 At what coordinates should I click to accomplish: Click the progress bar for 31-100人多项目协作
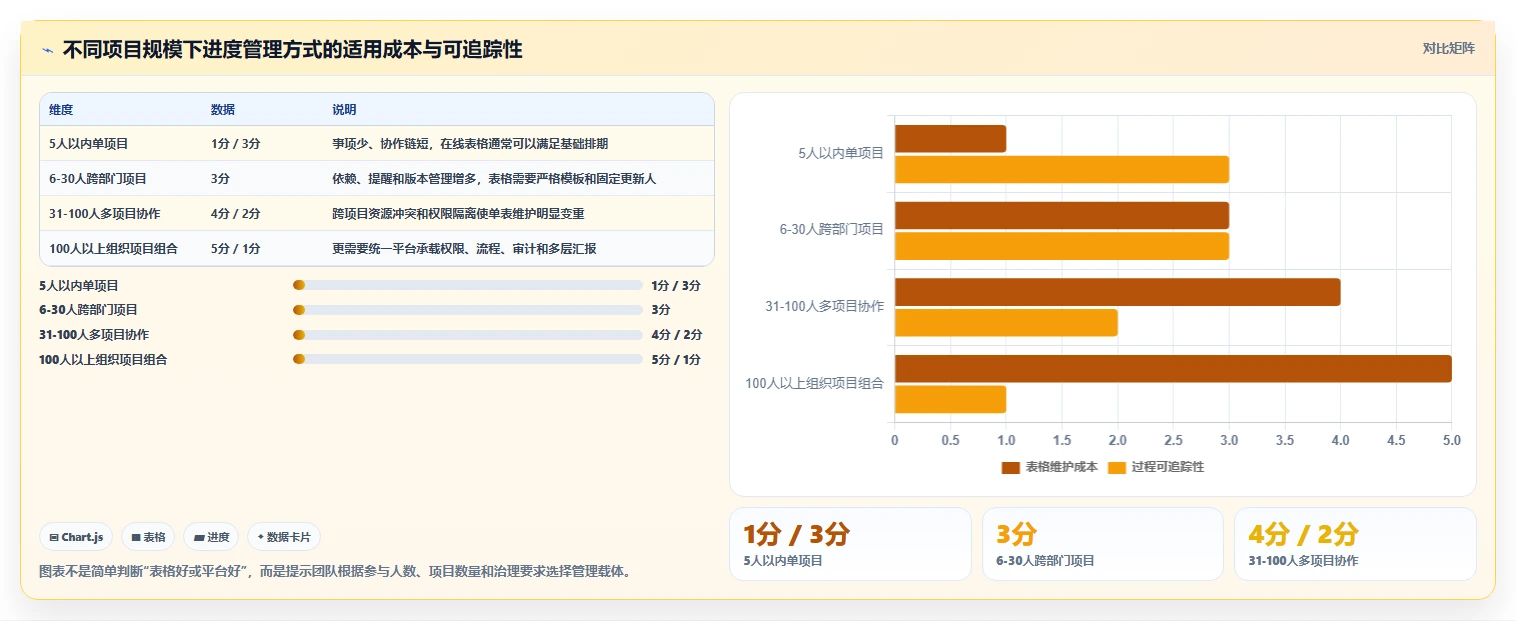pos(468,335)
